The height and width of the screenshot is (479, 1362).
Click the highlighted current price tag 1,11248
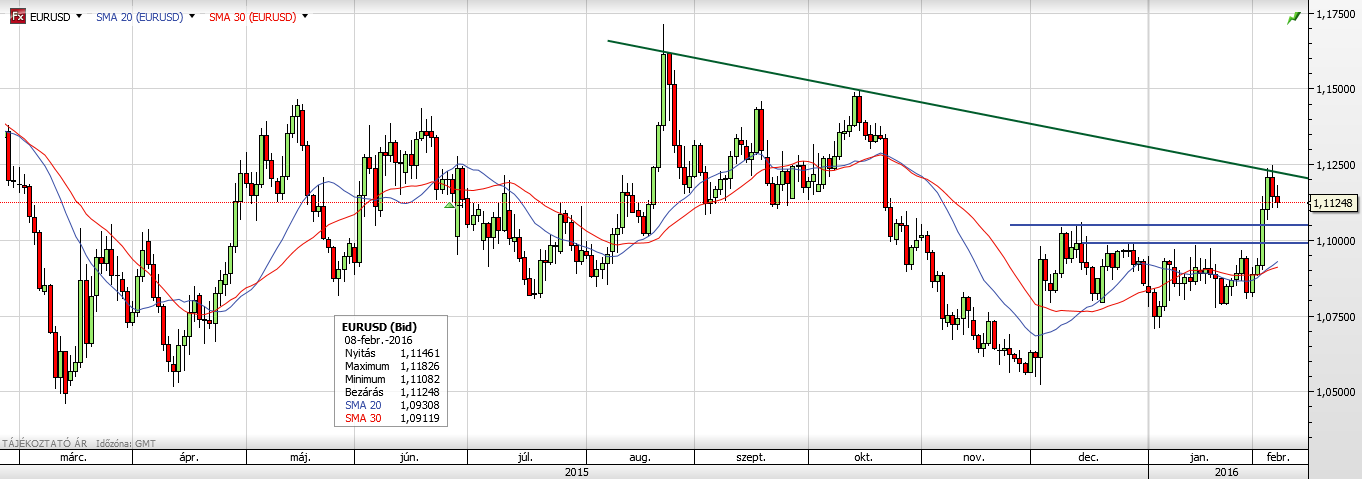[x=1335, y=203]
